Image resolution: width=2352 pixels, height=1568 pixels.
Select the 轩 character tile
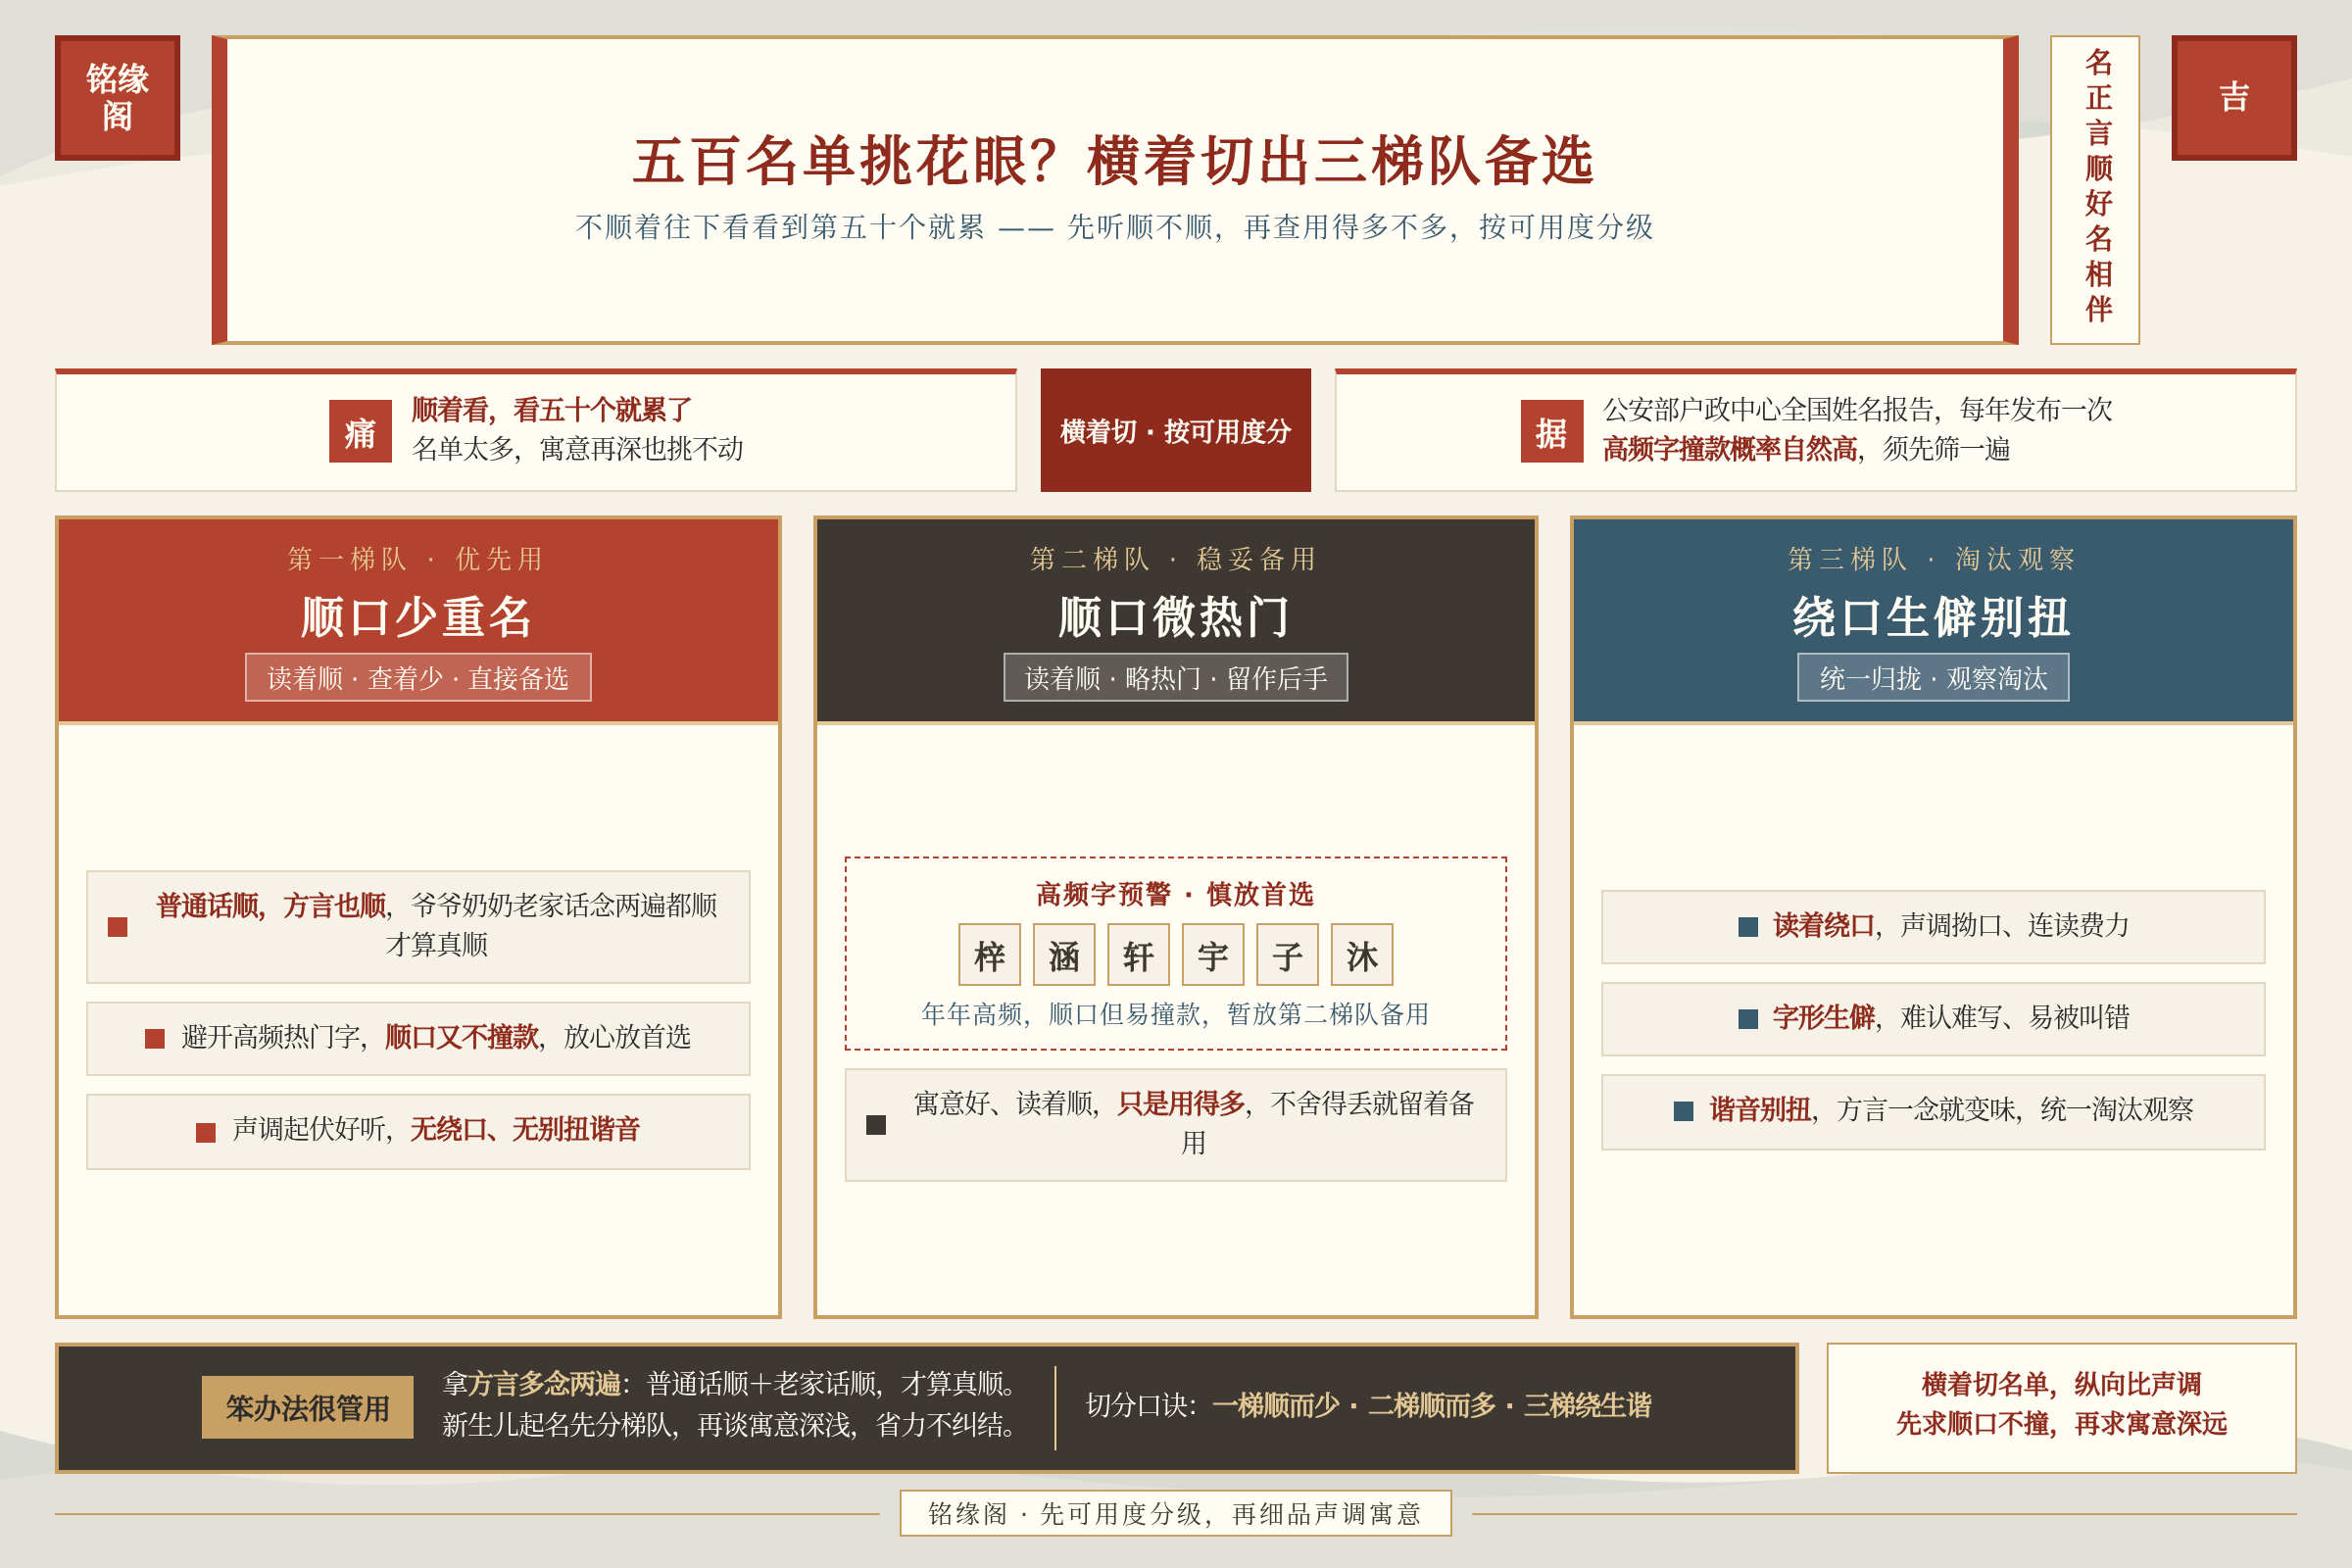[x=1138, y=955]
